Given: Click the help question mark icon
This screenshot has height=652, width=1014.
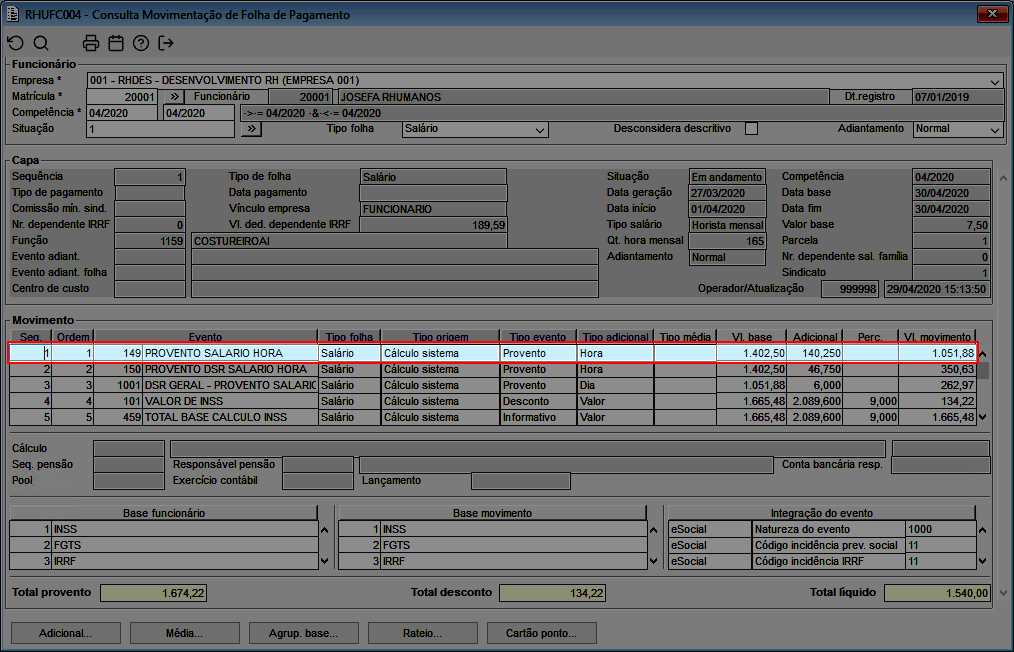Looking at the screenshot, I should [141, 43].
